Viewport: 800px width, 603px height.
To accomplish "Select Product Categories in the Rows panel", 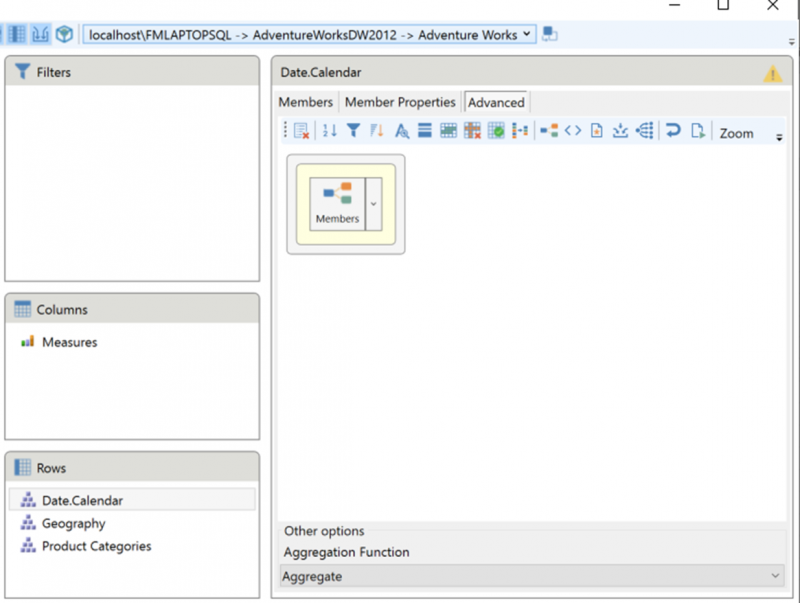I will 95,546.
